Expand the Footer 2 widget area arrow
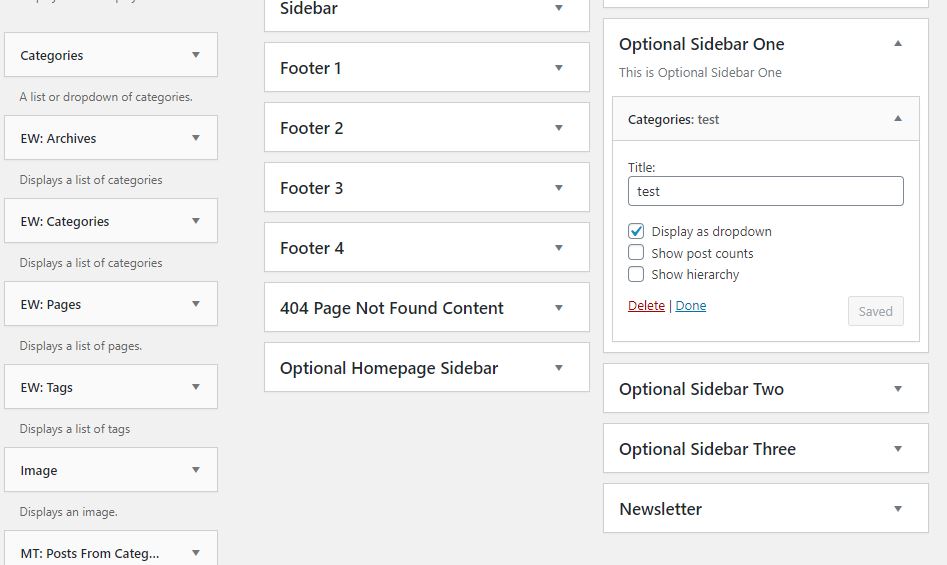 click(x=558, y=128)
